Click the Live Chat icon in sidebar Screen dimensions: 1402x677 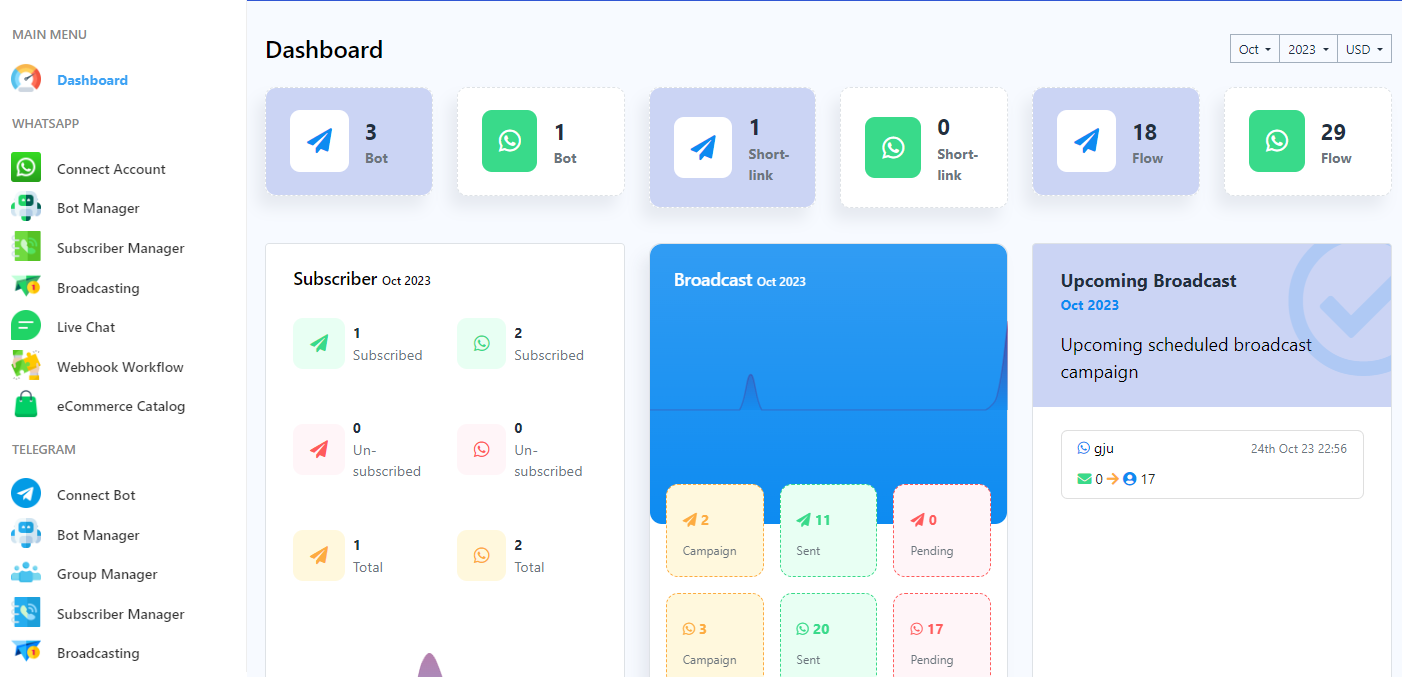pyautogui.click(x=26, y=326)
